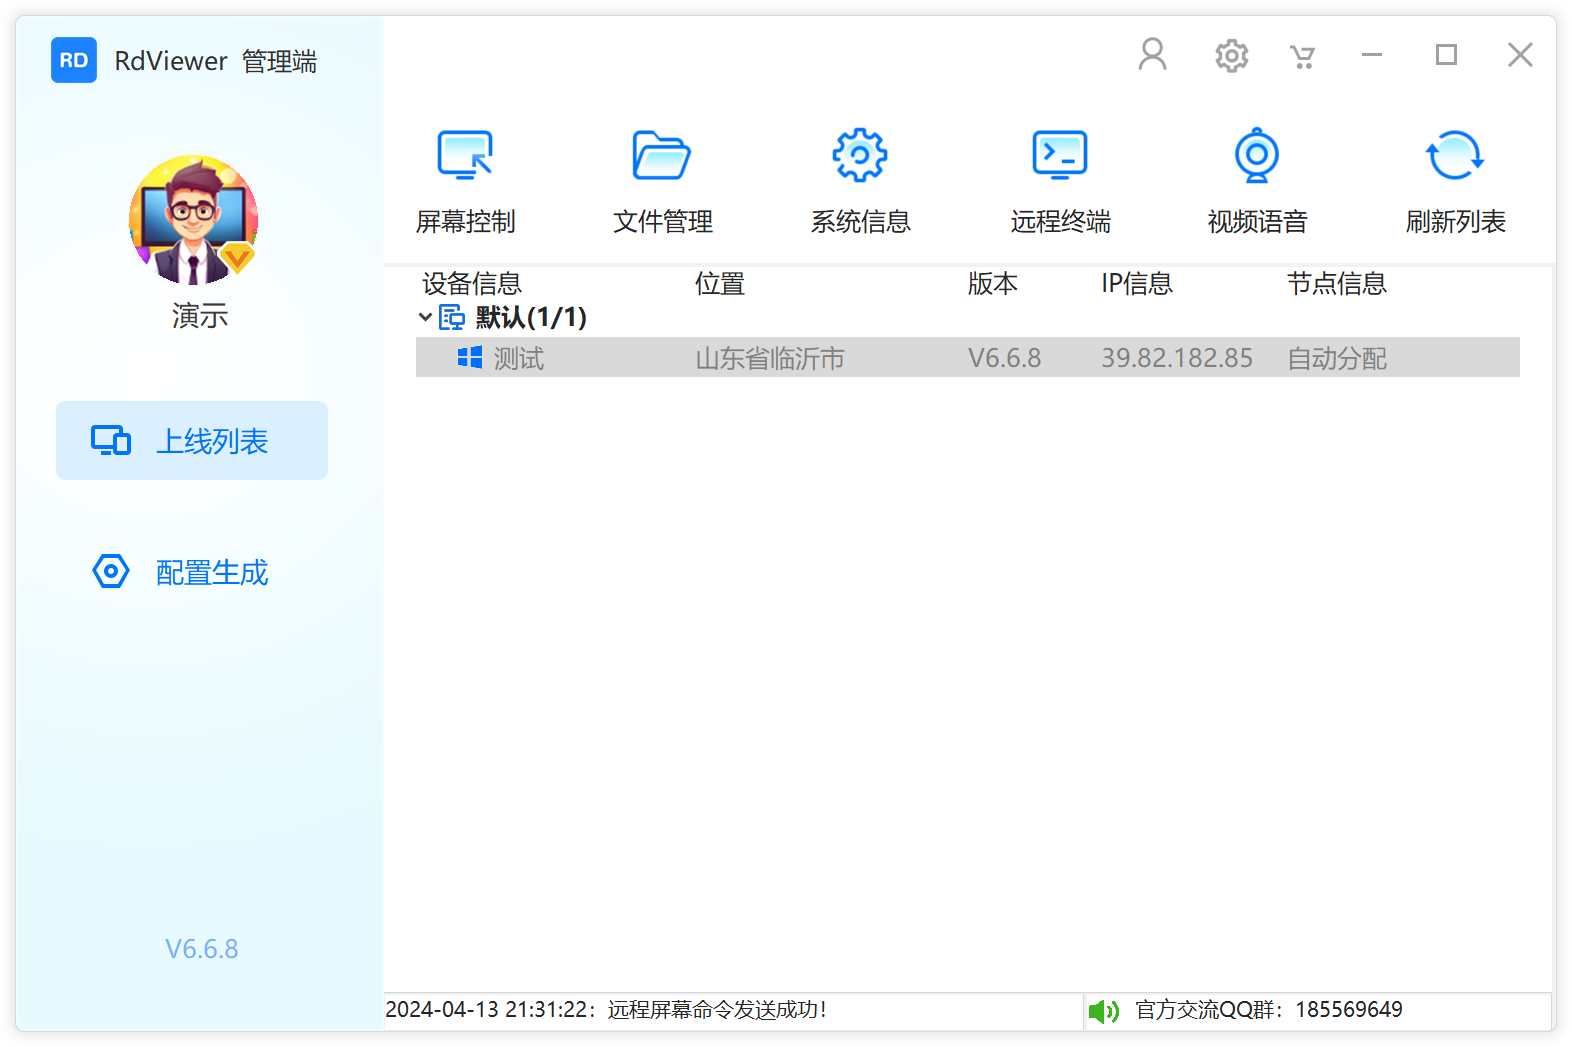Minimize the RdViewer window
The image size is (1572, 1047).
(x=1372, y=55)
